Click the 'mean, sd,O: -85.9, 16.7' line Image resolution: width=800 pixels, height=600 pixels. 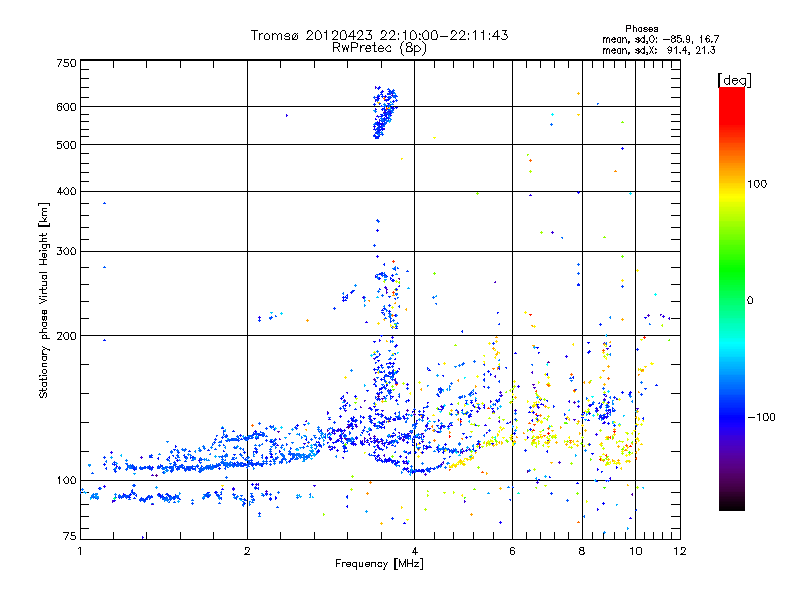[660, 39]
